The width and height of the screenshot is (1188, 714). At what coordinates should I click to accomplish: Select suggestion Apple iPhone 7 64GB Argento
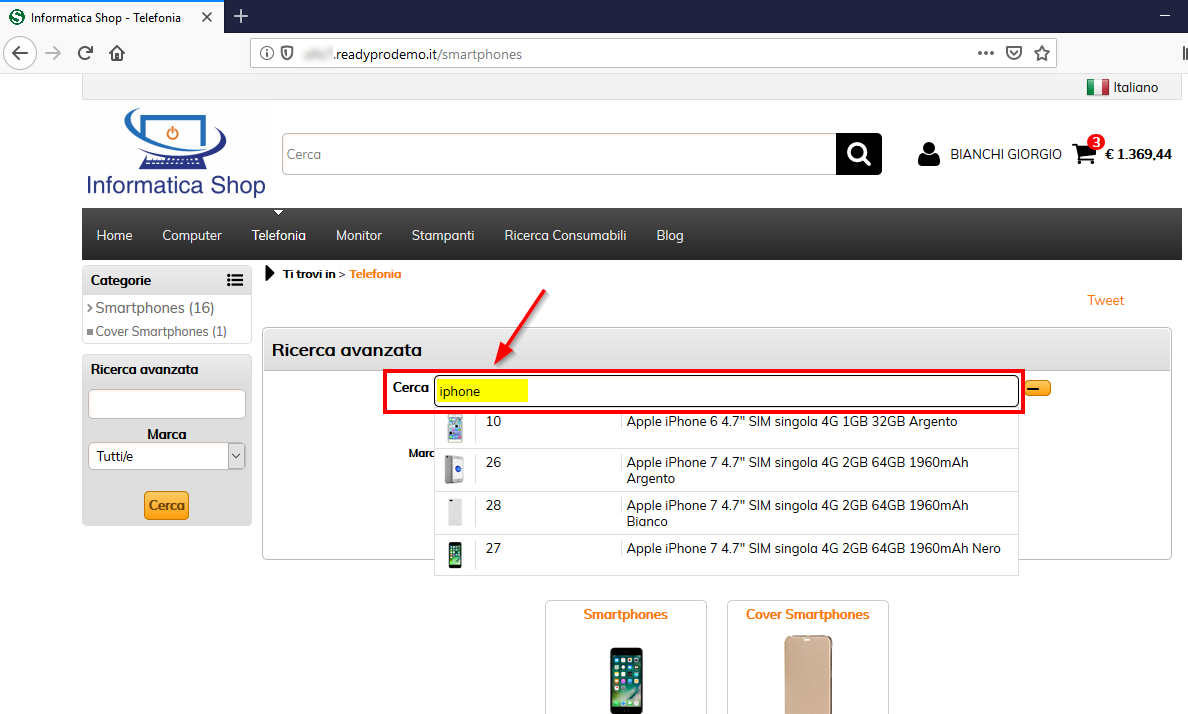click(797, 470)
